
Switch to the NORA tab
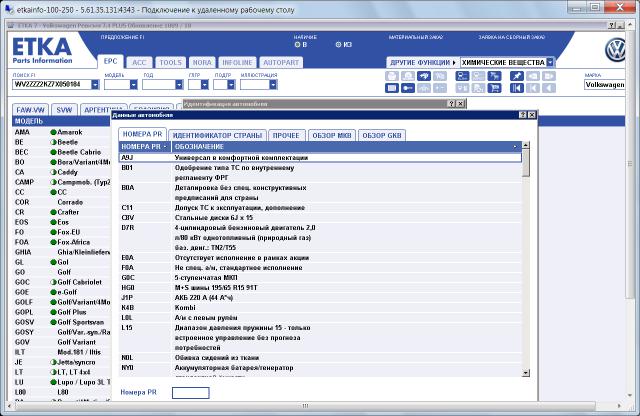coord(202,62)
